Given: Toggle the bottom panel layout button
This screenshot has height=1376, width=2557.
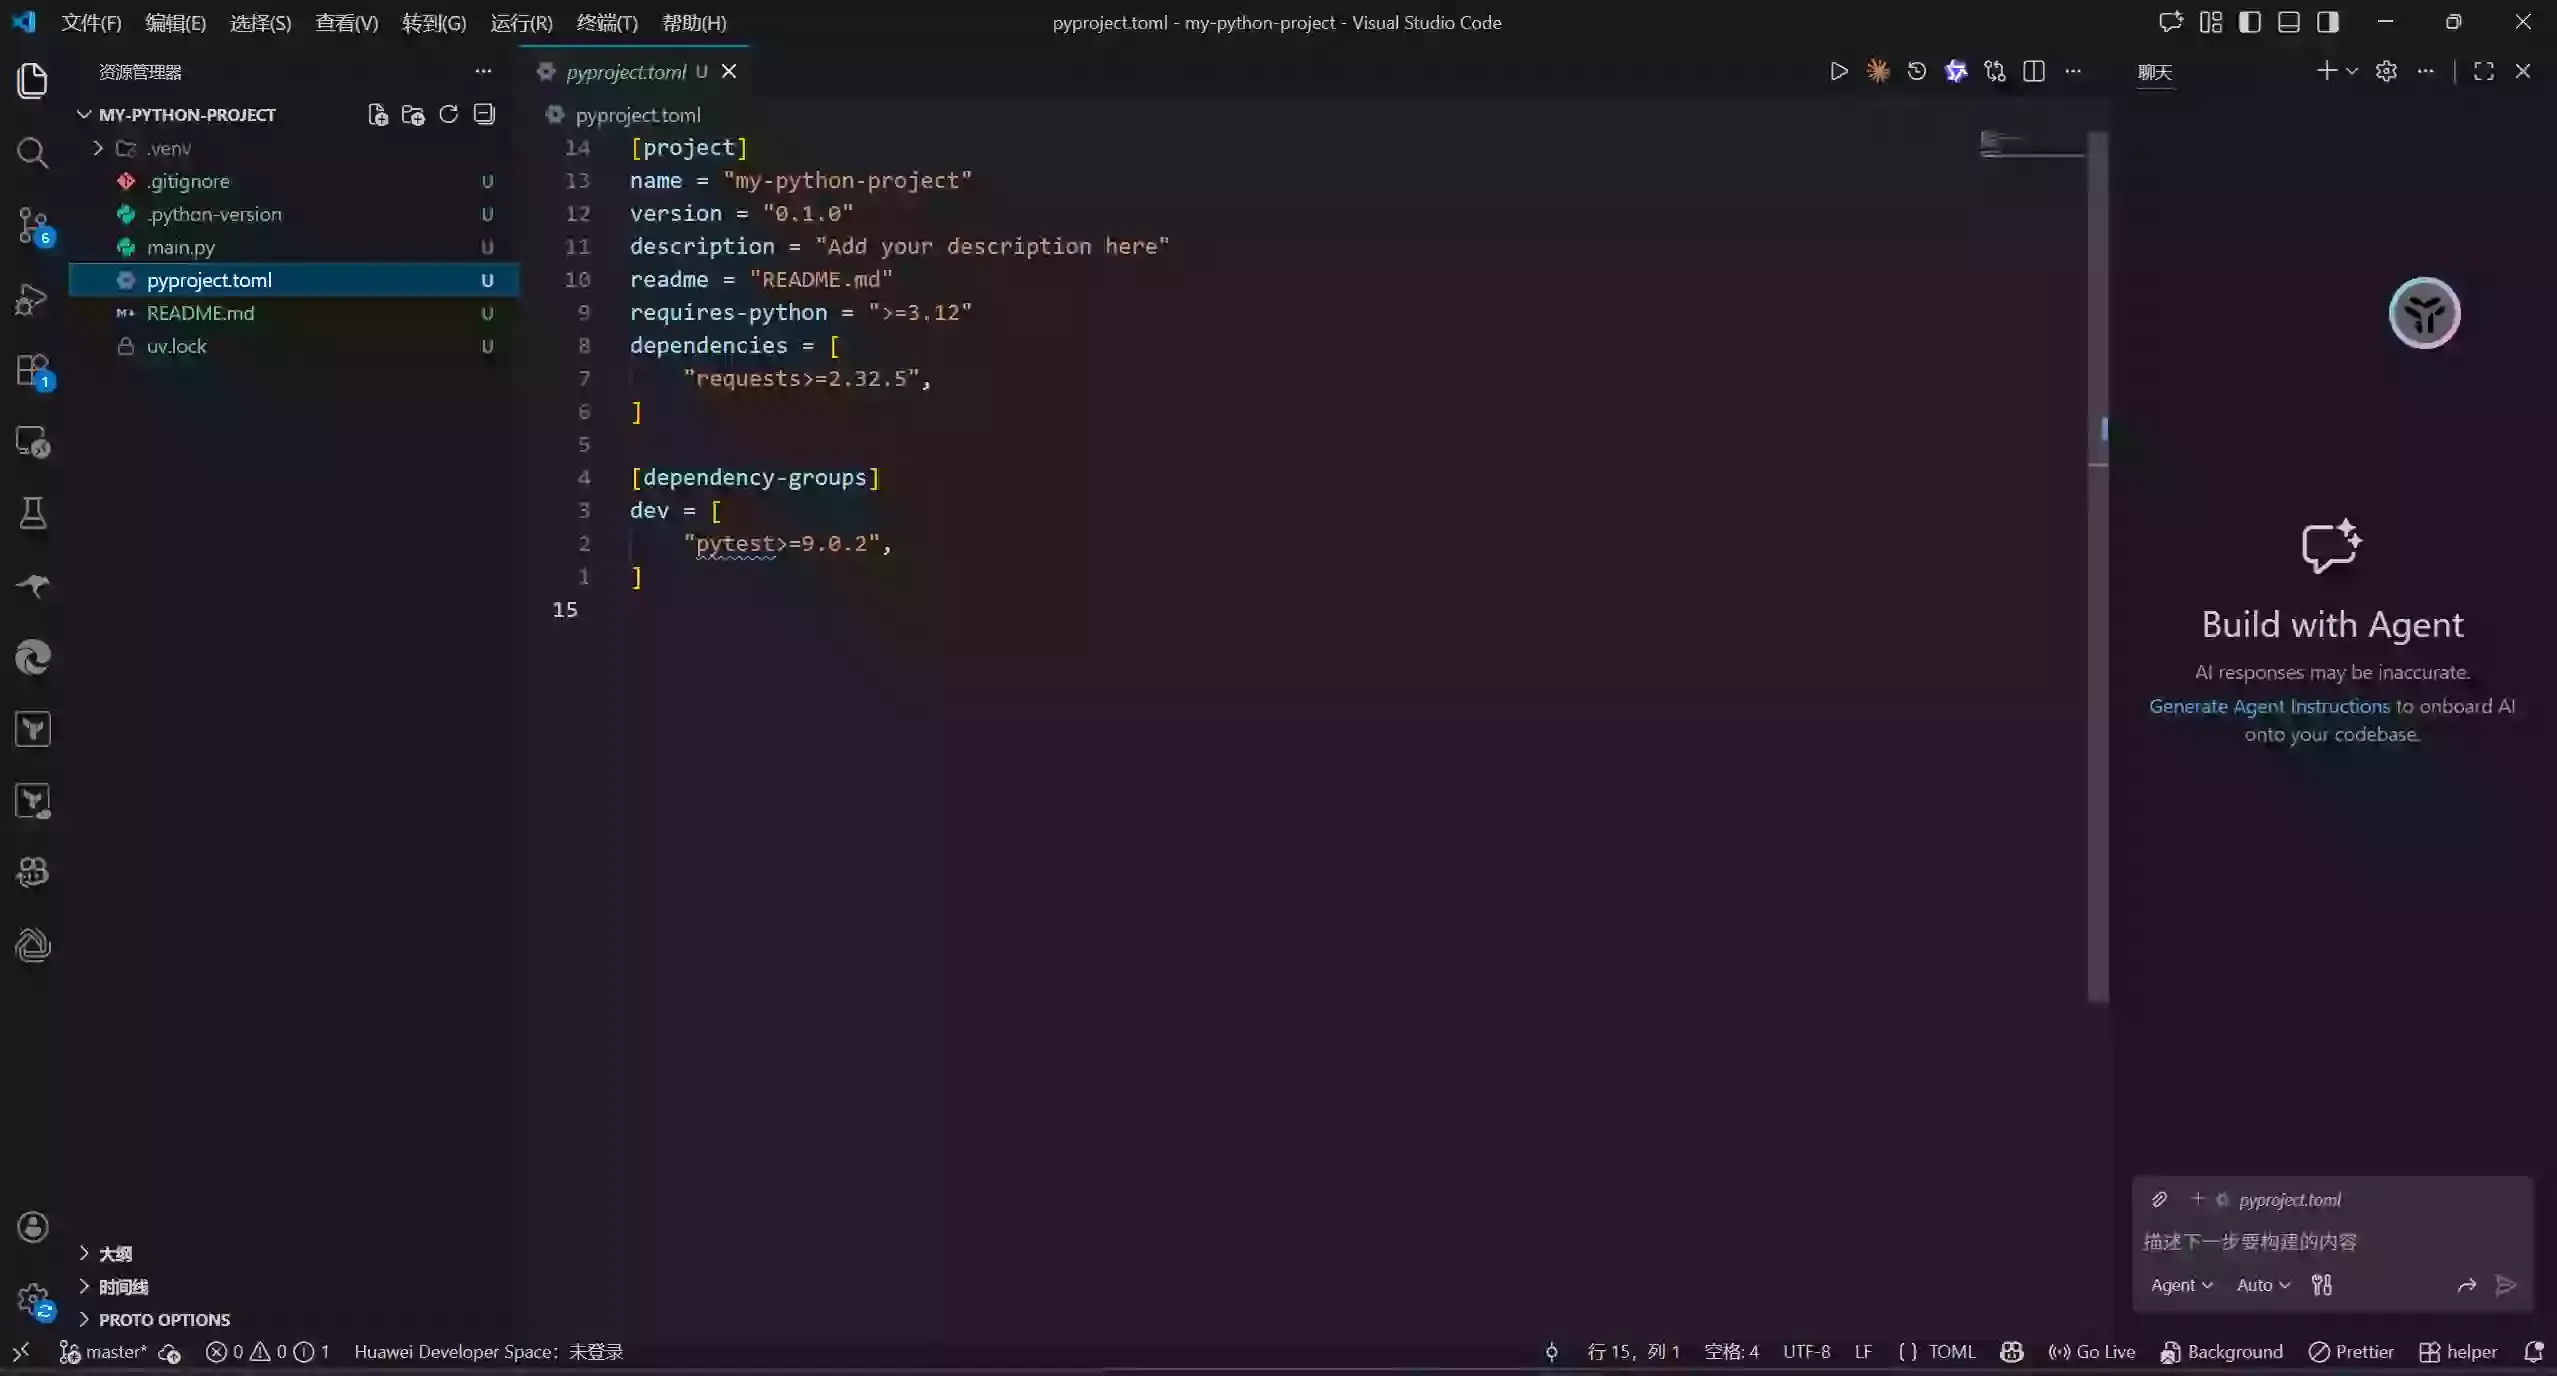Looking at the screenshot, I should [x=2288, y=22].
